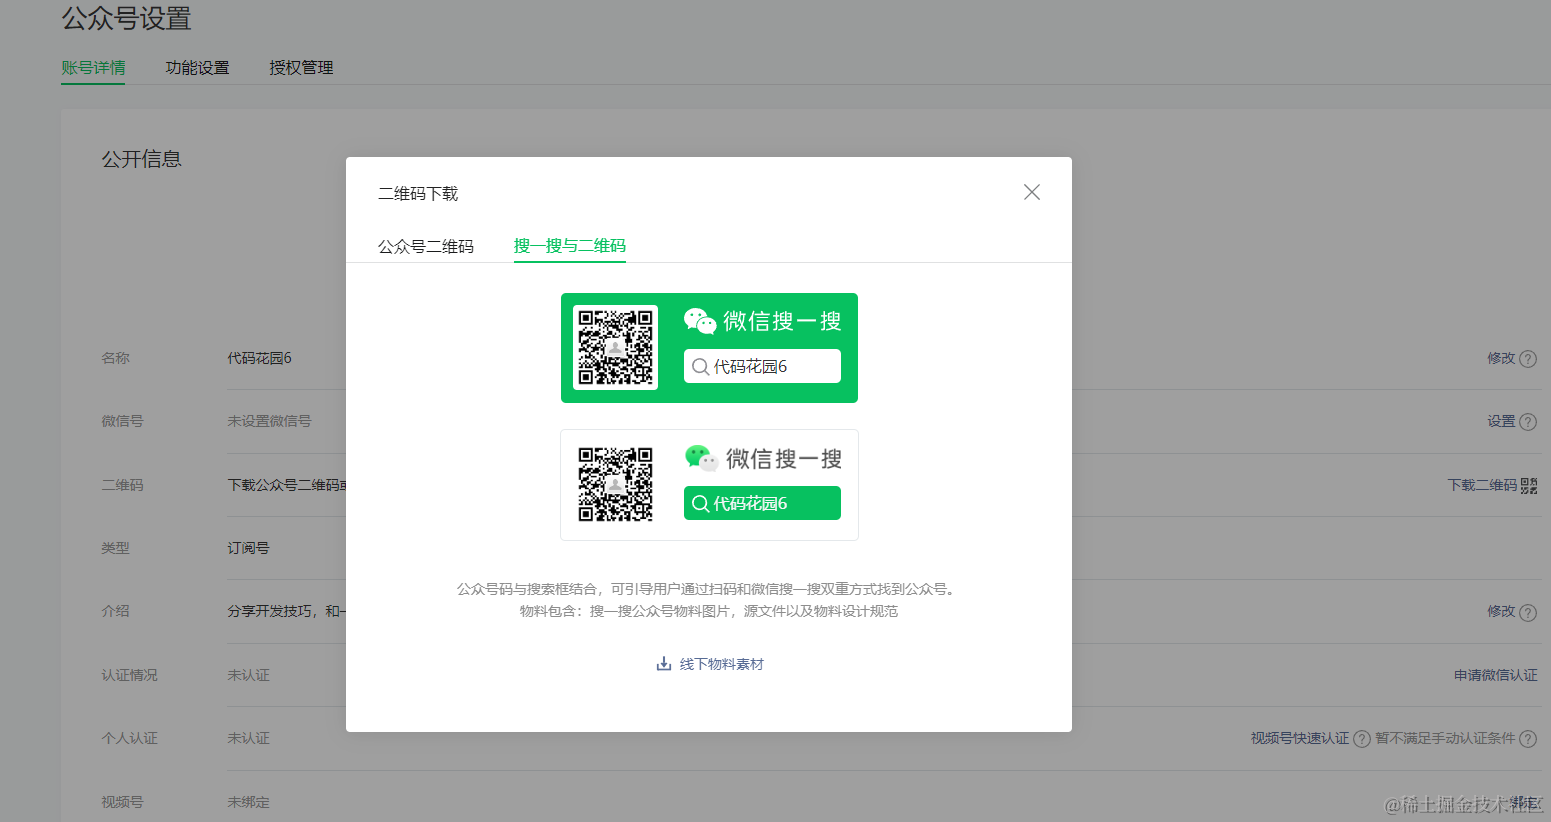Click 修改 link in the 名称 row
The width and height of the screenshot is (1551, 822).
(1501, 358)
